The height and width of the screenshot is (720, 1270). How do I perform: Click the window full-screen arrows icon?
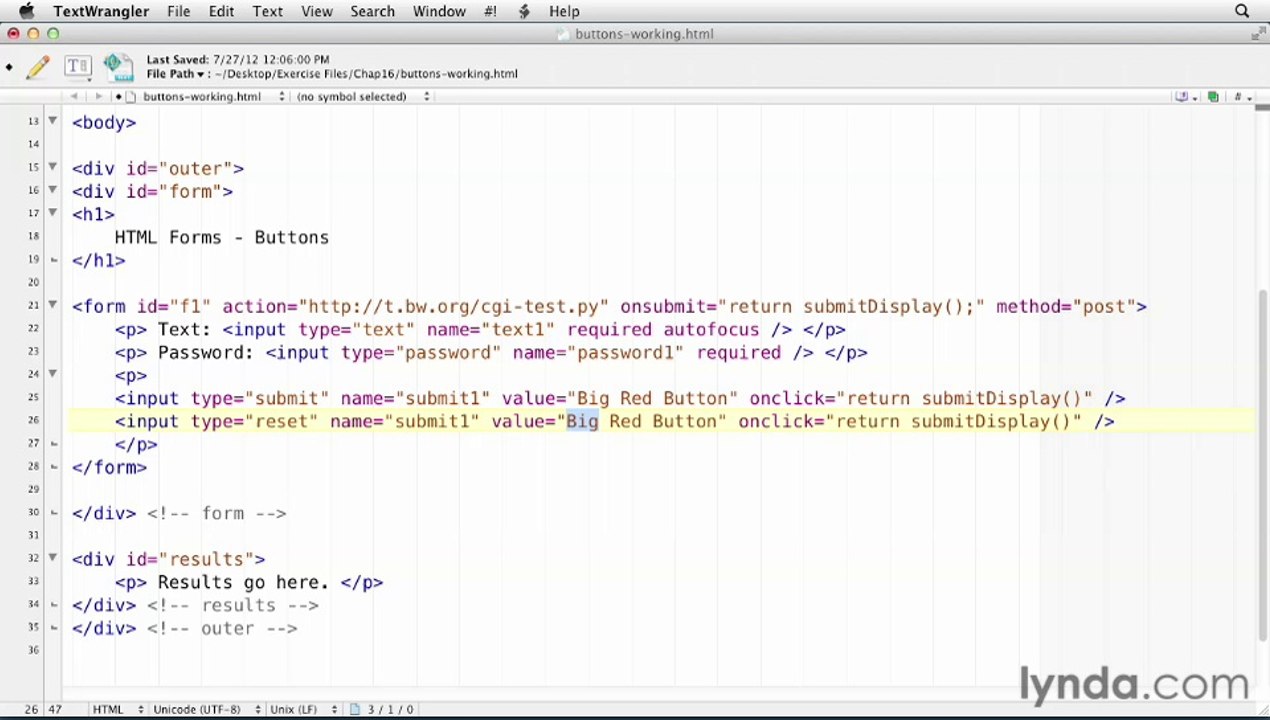pyautogui.click(x=1258, y=34)
